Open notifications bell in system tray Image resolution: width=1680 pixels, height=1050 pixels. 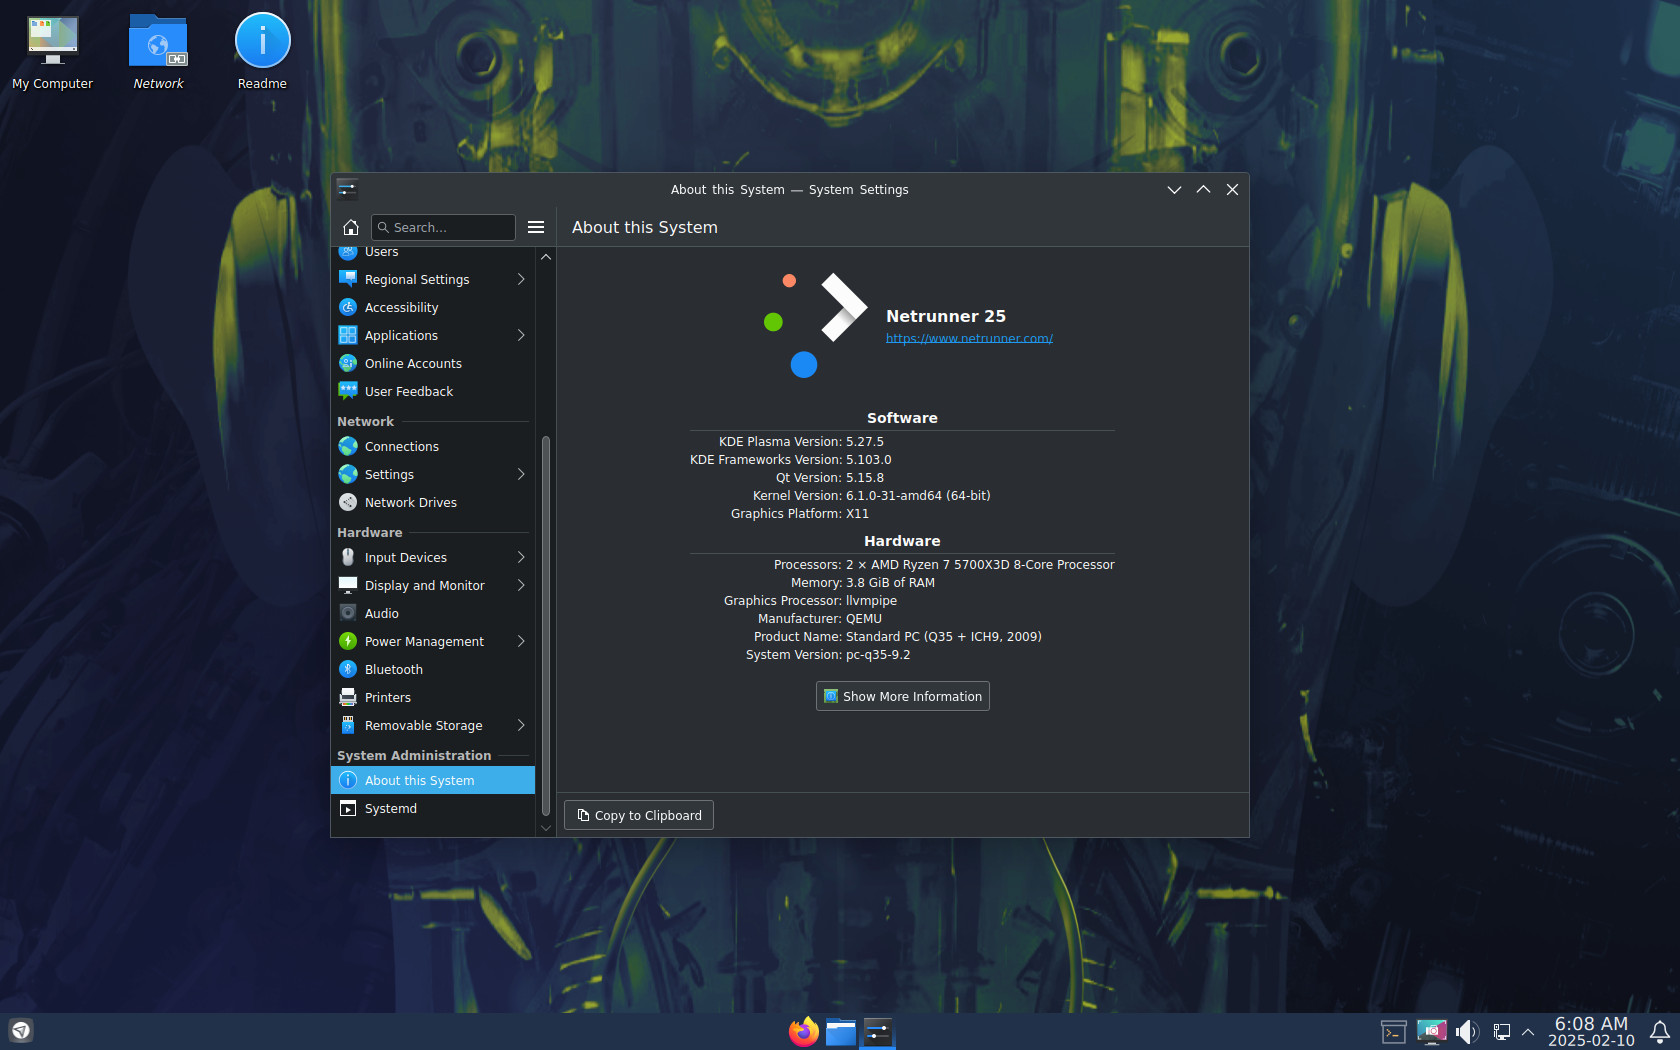(1660, 1031)
